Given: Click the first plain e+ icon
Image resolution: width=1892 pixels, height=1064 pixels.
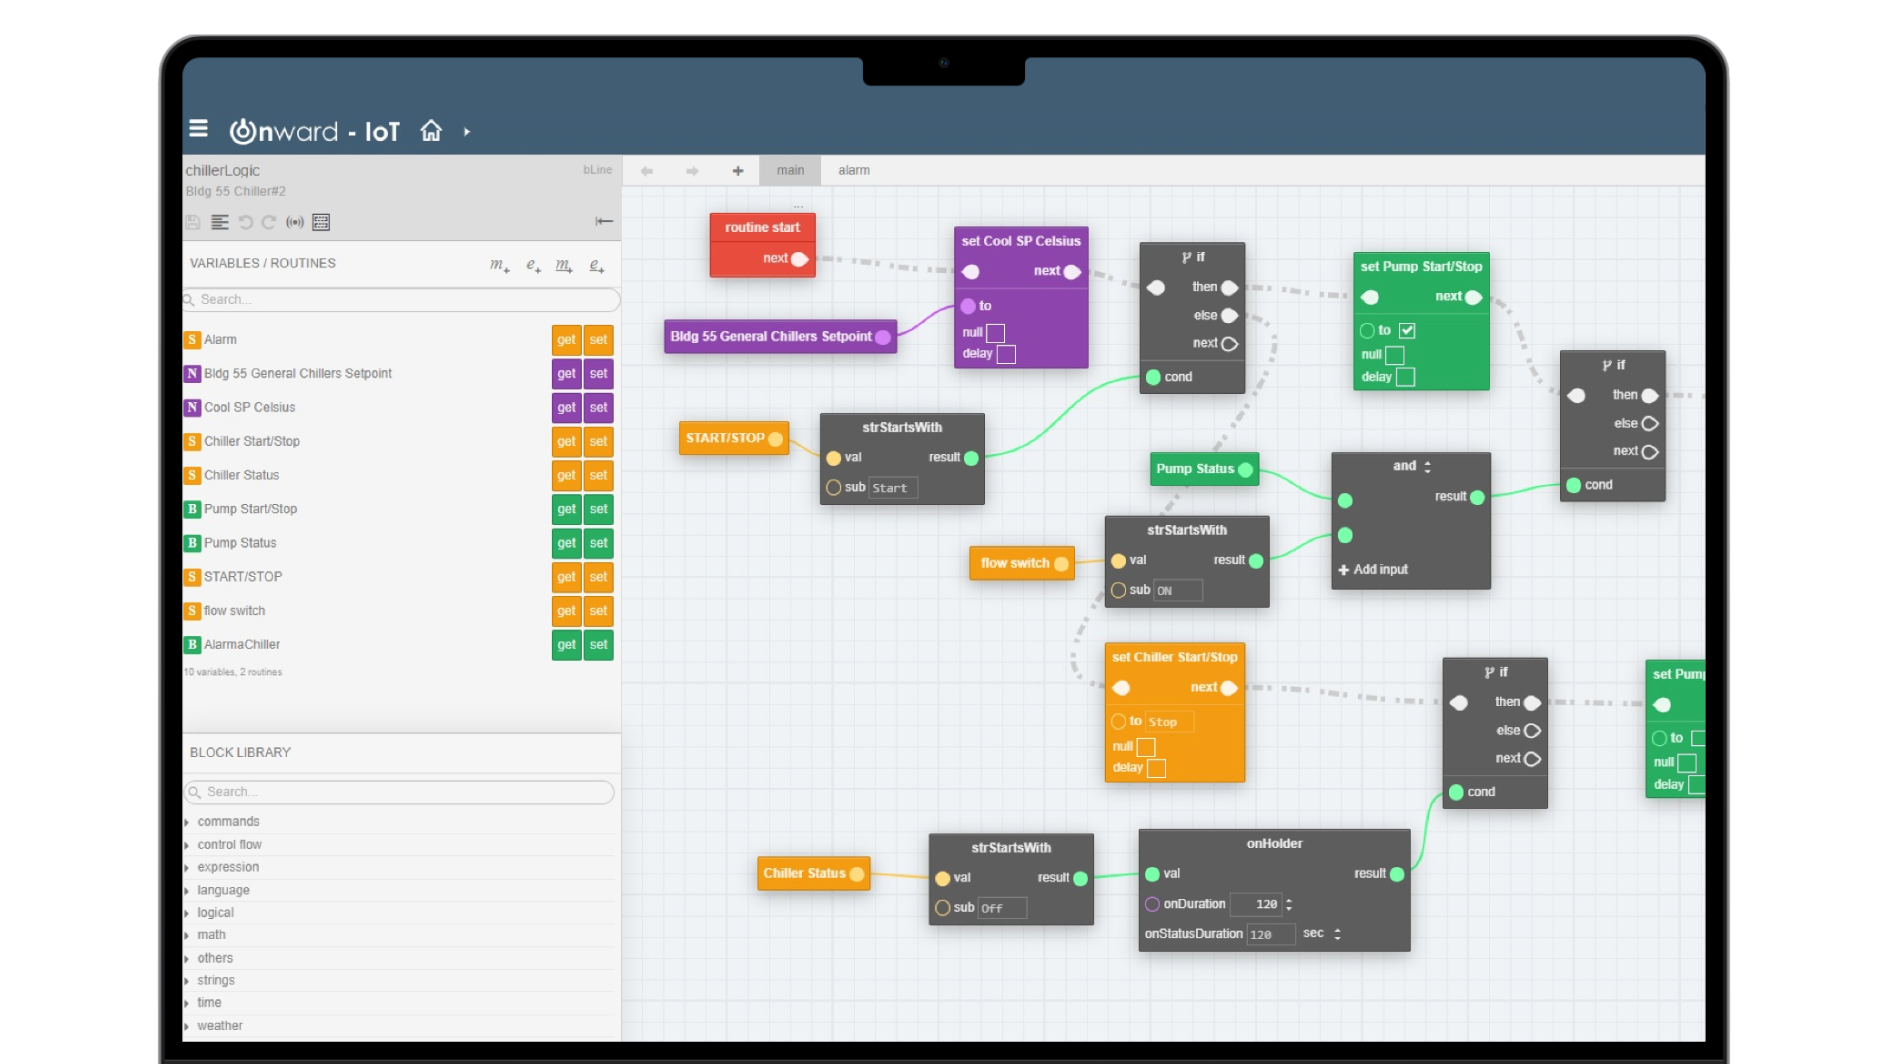Looking at the screenshot, I should point(533,265).
